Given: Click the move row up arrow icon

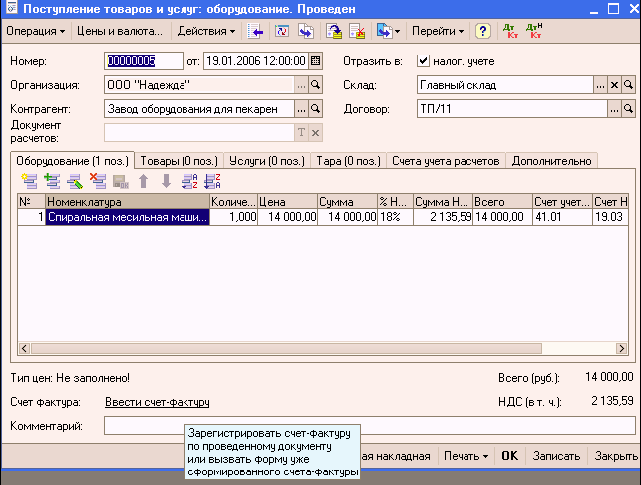Looking at the screenshot, I should (x=144, y=181).
